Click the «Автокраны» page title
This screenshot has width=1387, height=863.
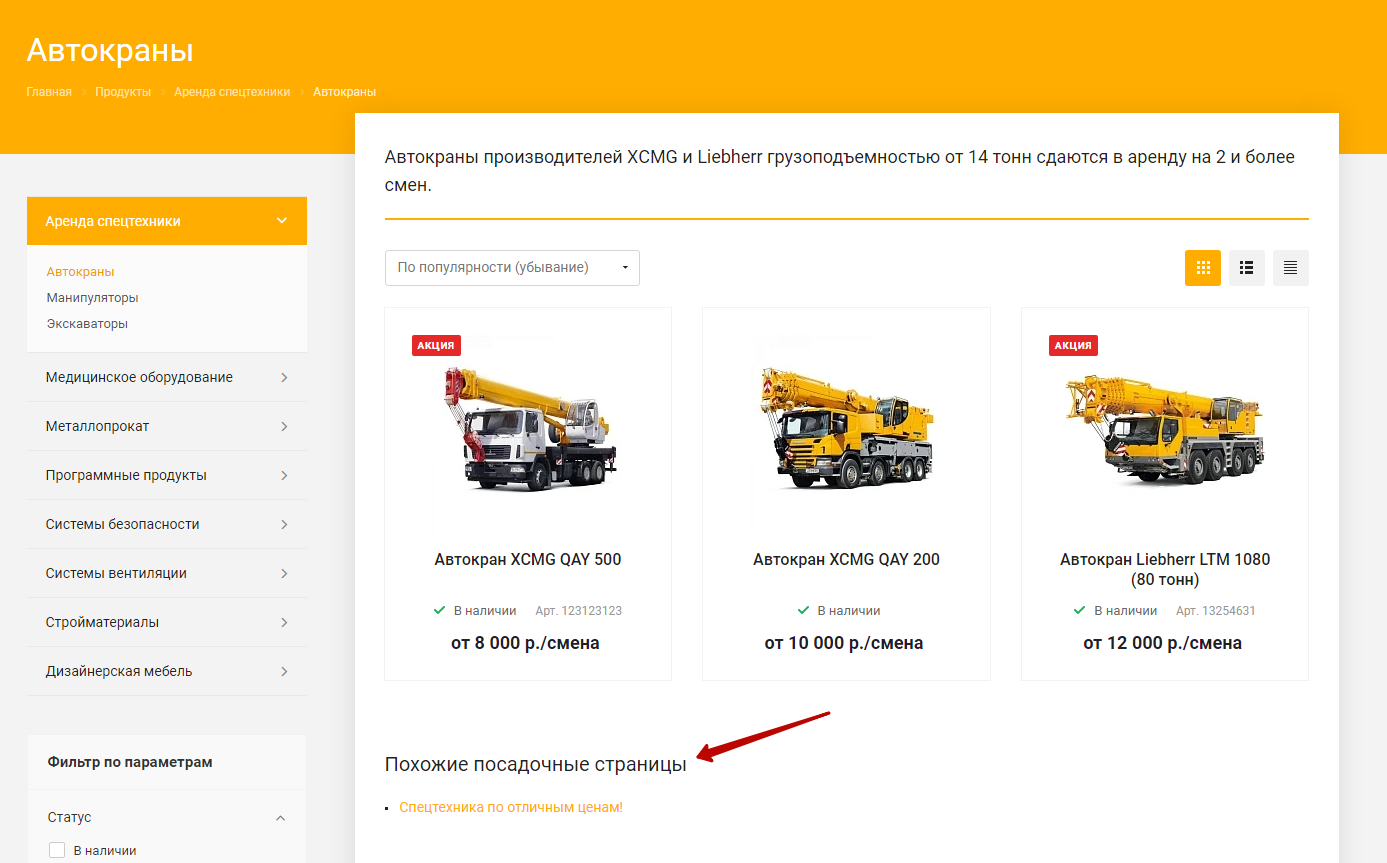[110, 50]
